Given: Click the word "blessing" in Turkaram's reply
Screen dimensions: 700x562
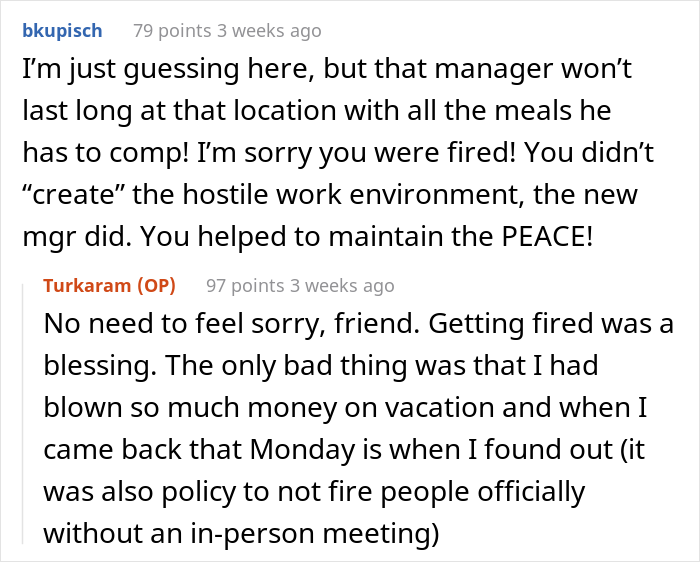Looking at the screenshot, I should point(100,366).
